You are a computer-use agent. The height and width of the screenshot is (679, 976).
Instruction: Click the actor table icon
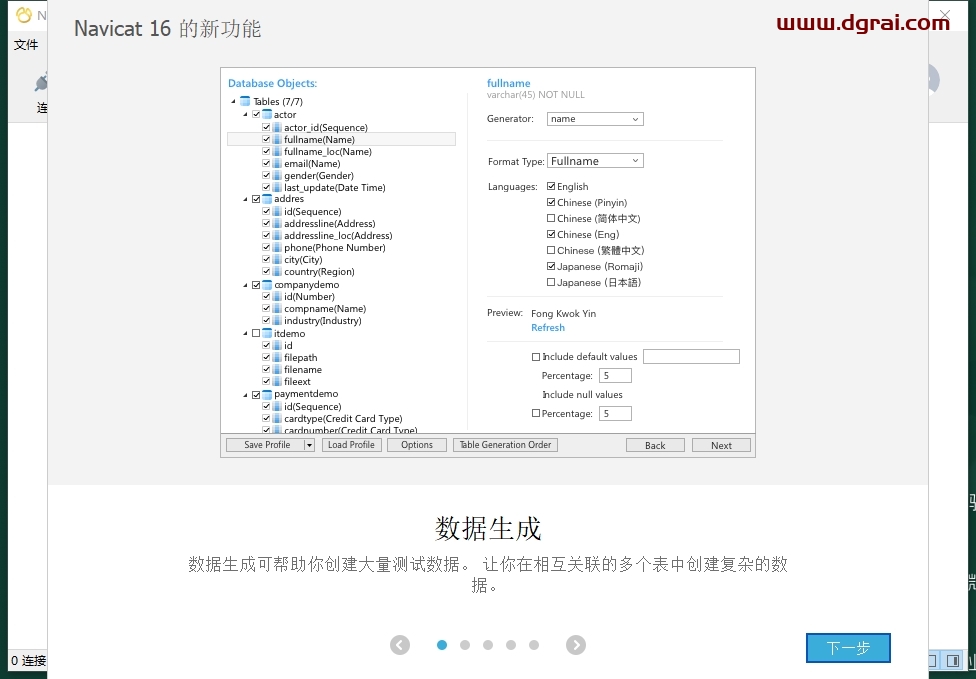(x=267, y=115)
